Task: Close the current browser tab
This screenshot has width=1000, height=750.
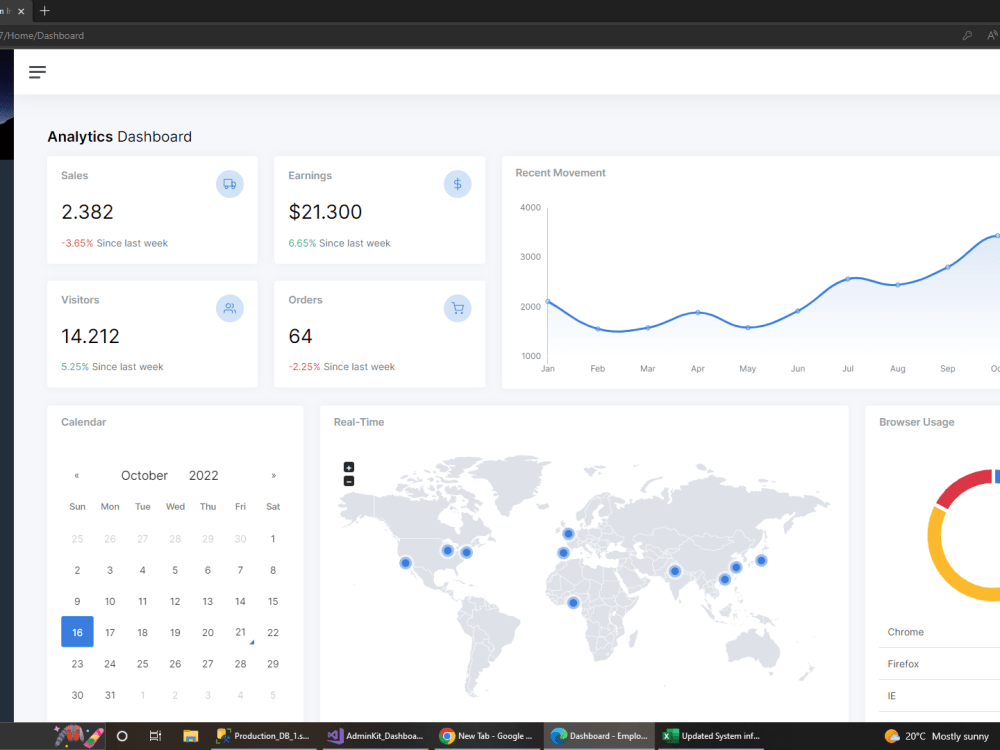Action: tap(21, 11)
